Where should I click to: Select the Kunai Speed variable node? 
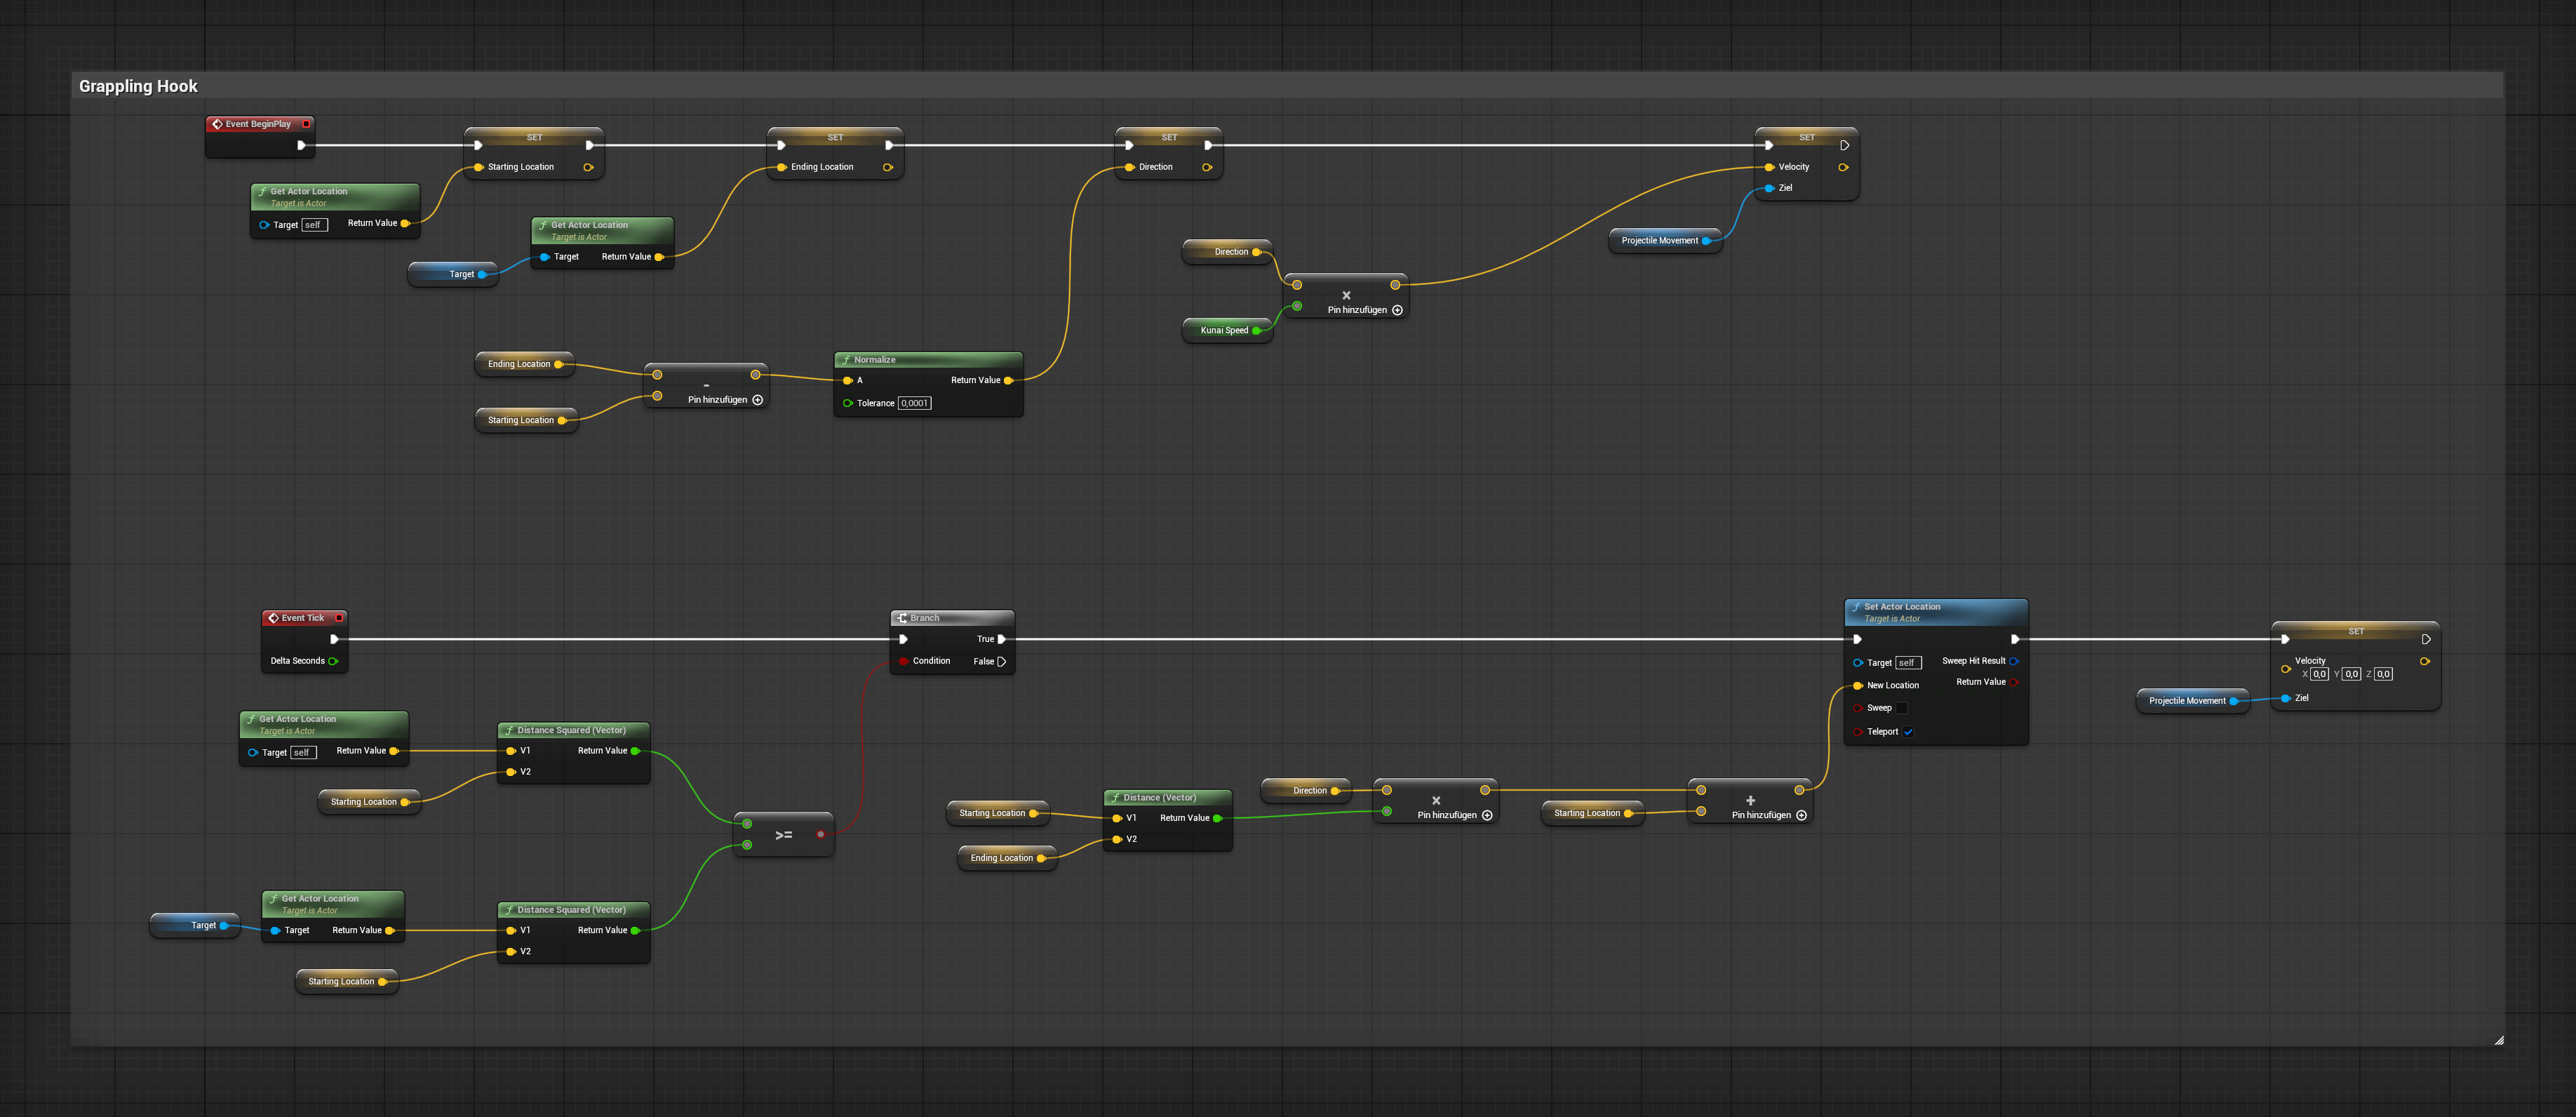tap(1227, 330)
